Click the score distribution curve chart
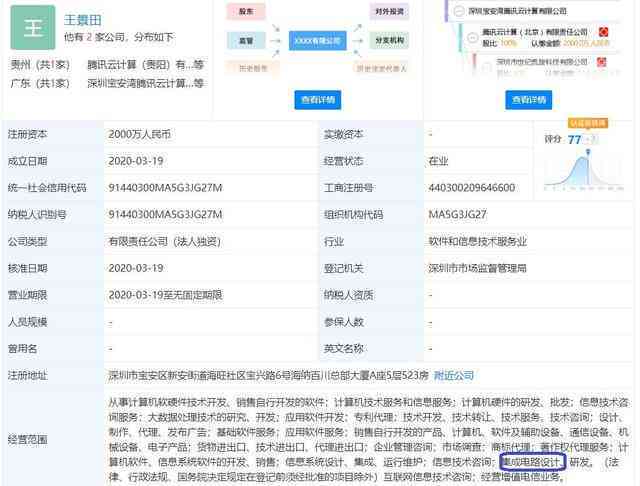 coord(584,171)
